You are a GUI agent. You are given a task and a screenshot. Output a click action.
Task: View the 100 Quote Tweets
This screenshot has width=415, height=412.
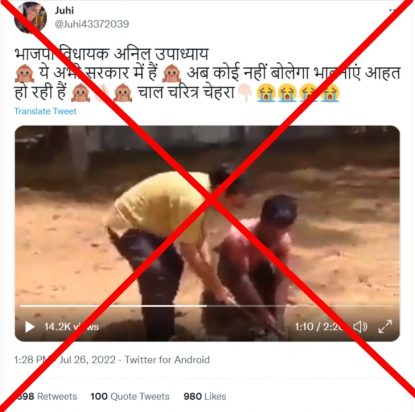(x=130, y=396)
